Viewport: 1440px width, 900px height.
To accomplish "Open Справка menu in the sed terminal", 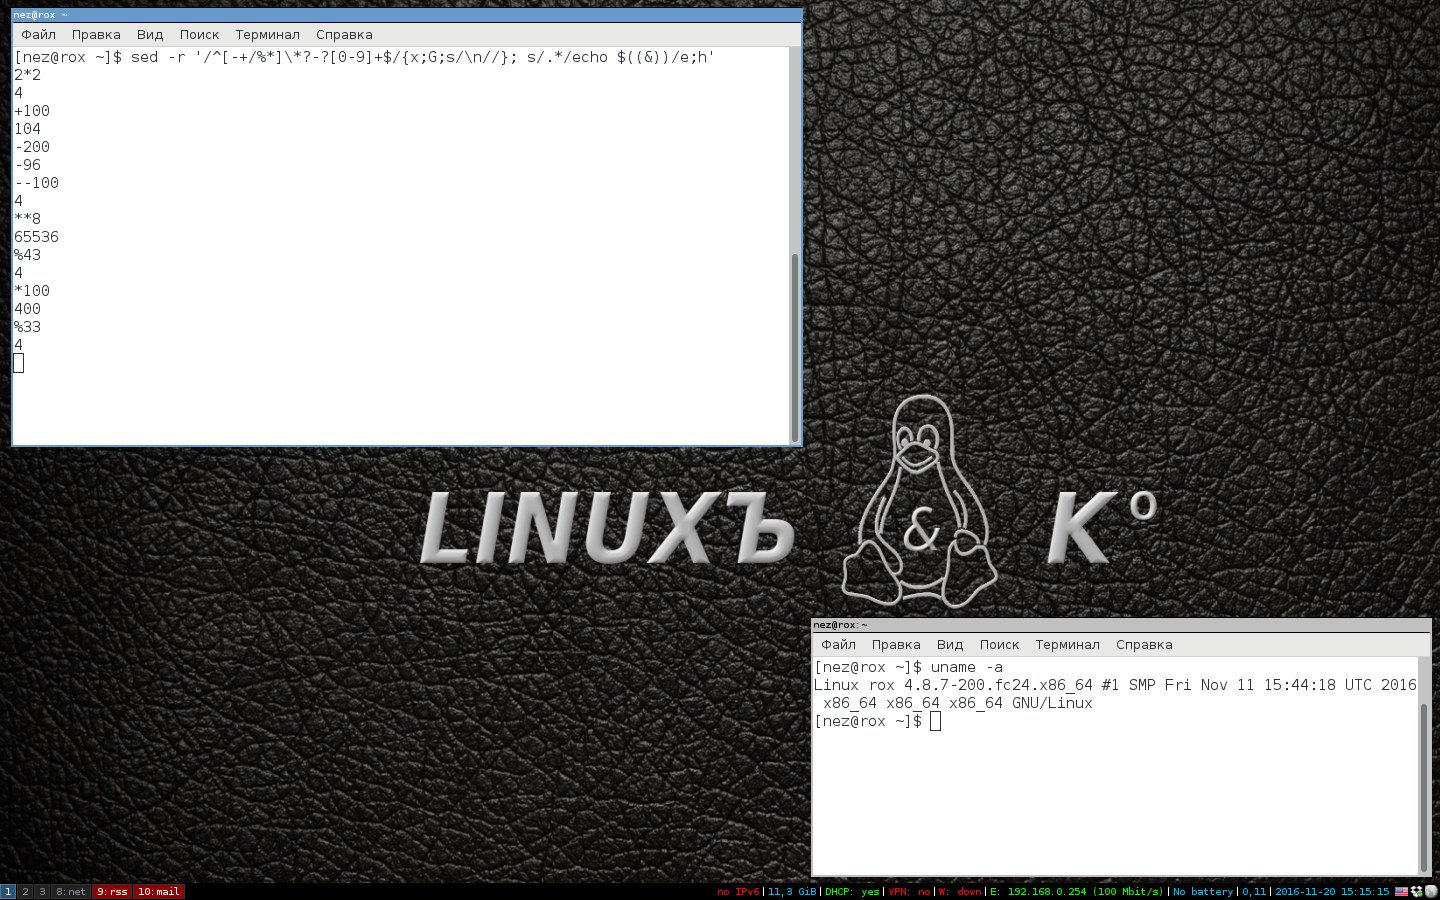I will [x=344, y=34].
